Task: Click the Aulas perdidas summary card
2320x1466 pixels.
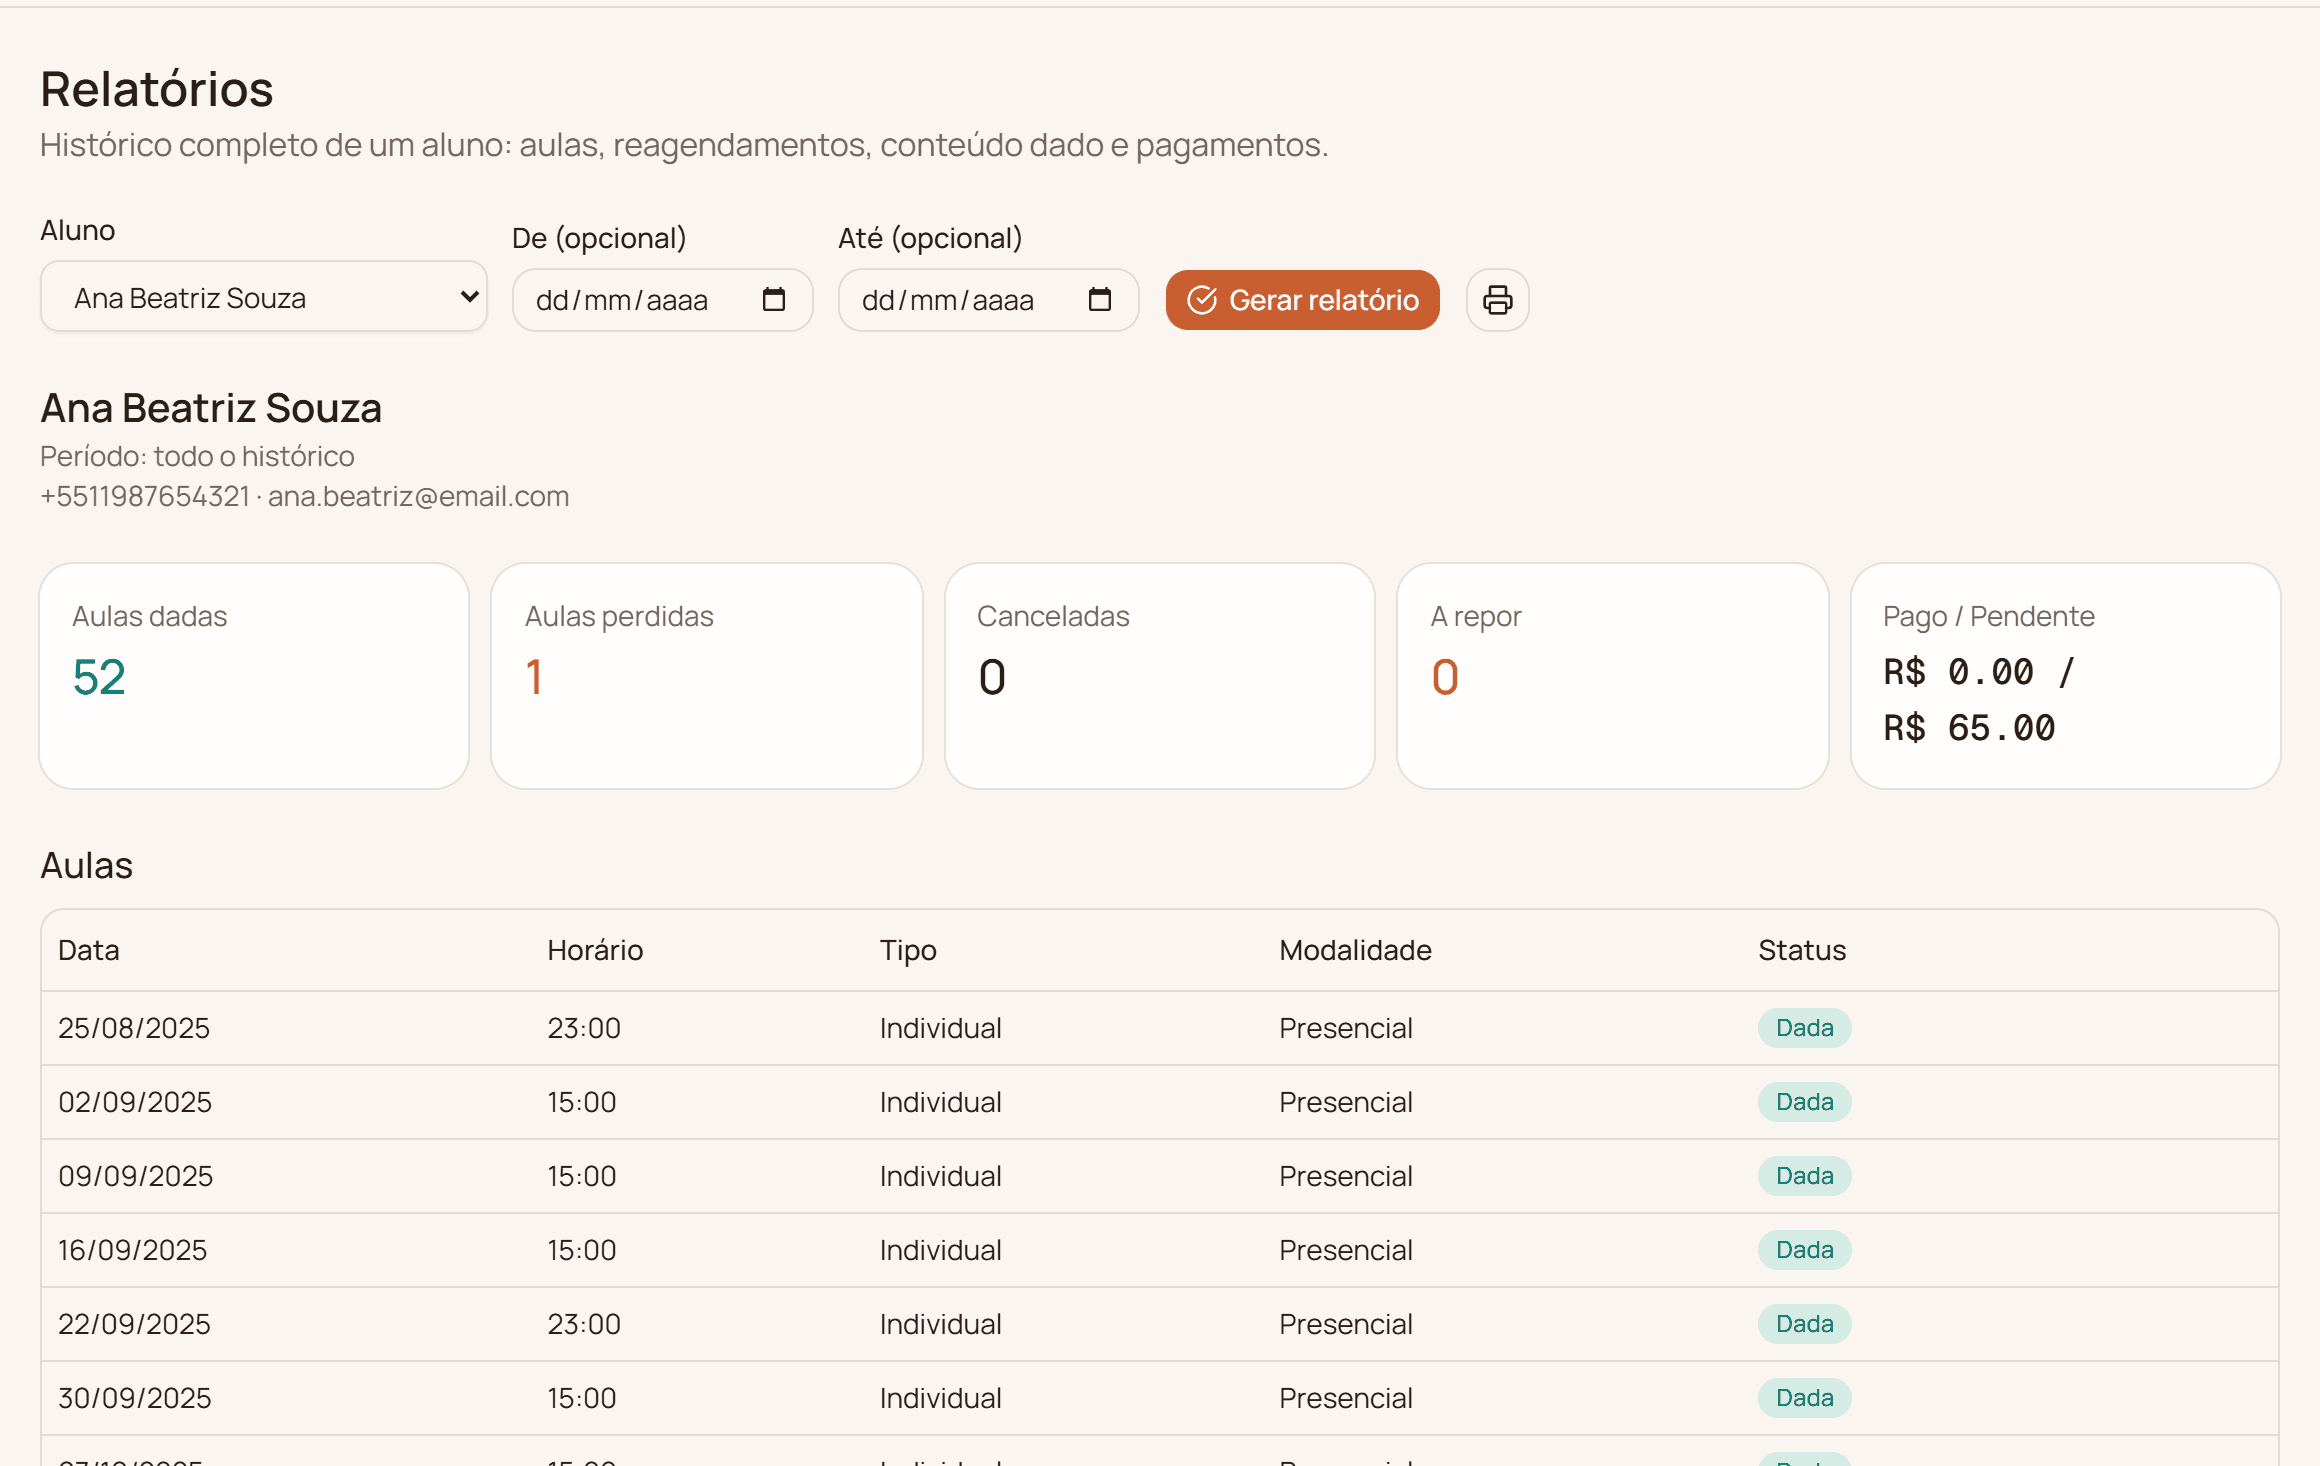Action: pyautogui.click(x=707, y=676)
